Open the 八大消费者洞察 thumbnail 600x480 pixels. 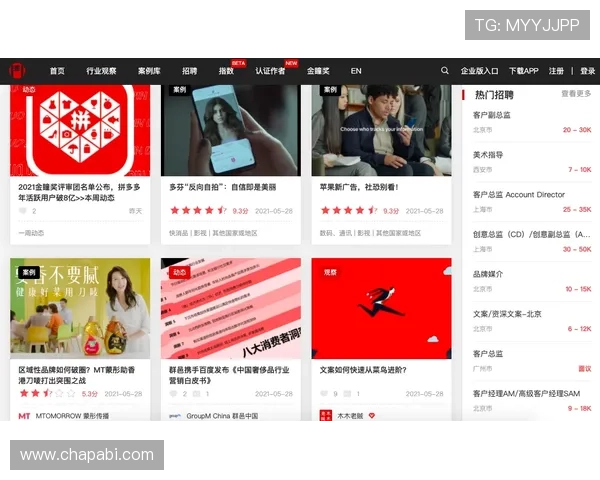point(231,309)
